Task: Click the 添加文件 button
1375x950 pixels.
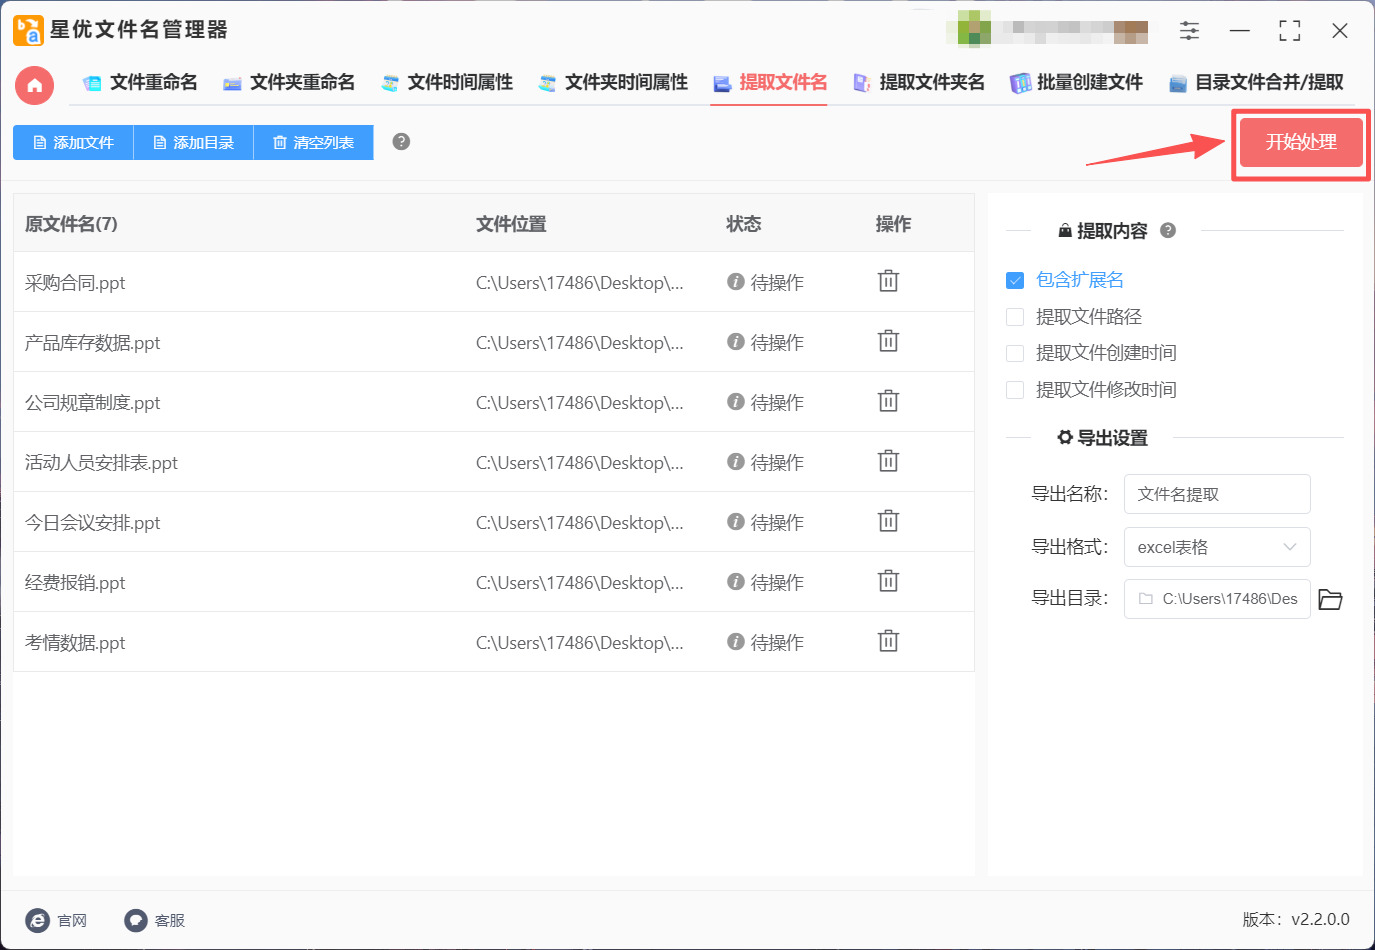Action: 73,142
